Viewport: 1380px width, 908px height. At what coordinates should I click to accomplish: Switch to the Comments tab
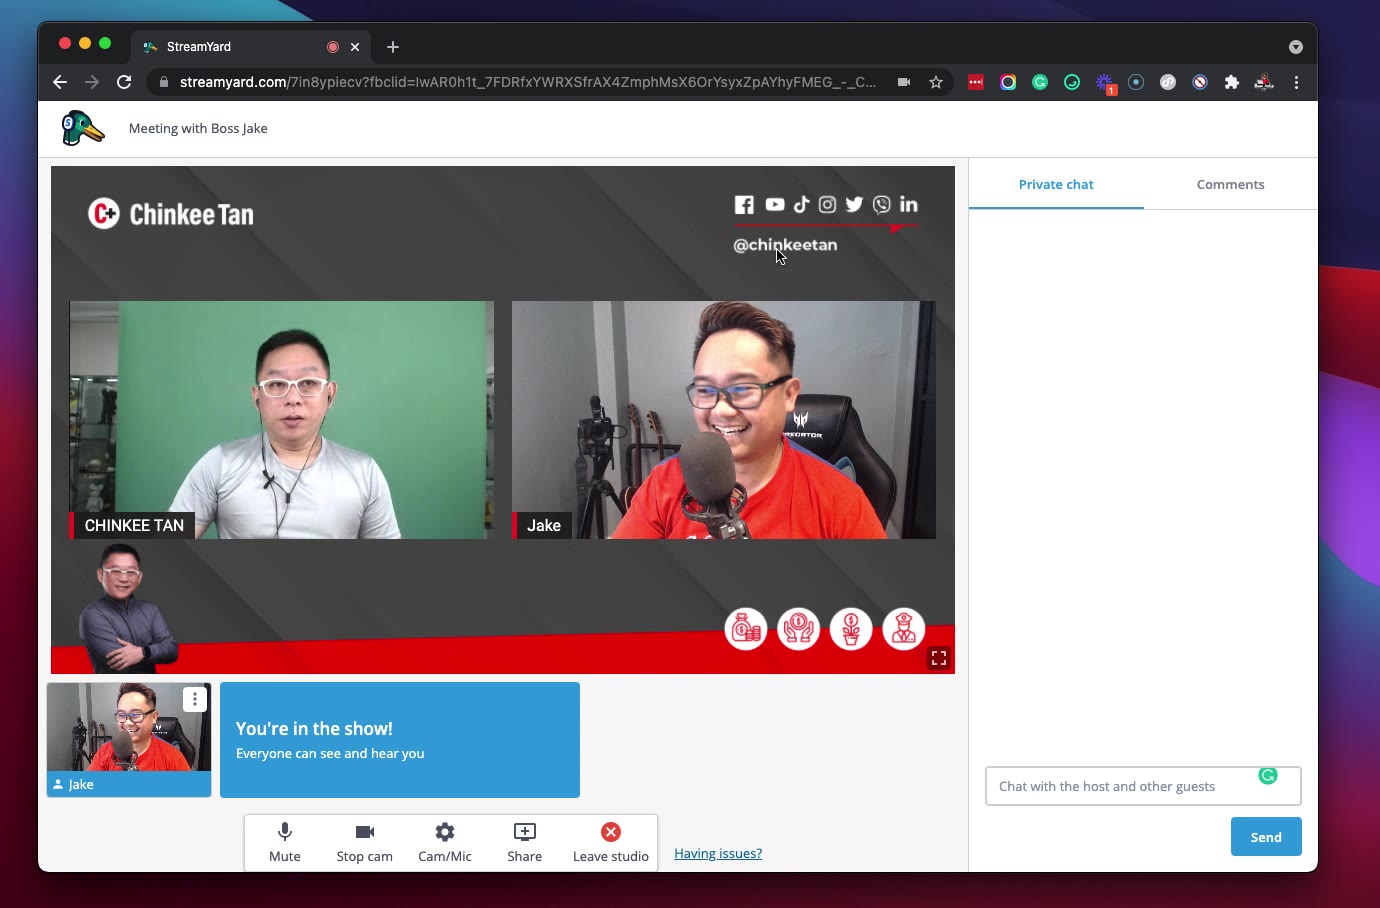click(x=1230, y=184)
